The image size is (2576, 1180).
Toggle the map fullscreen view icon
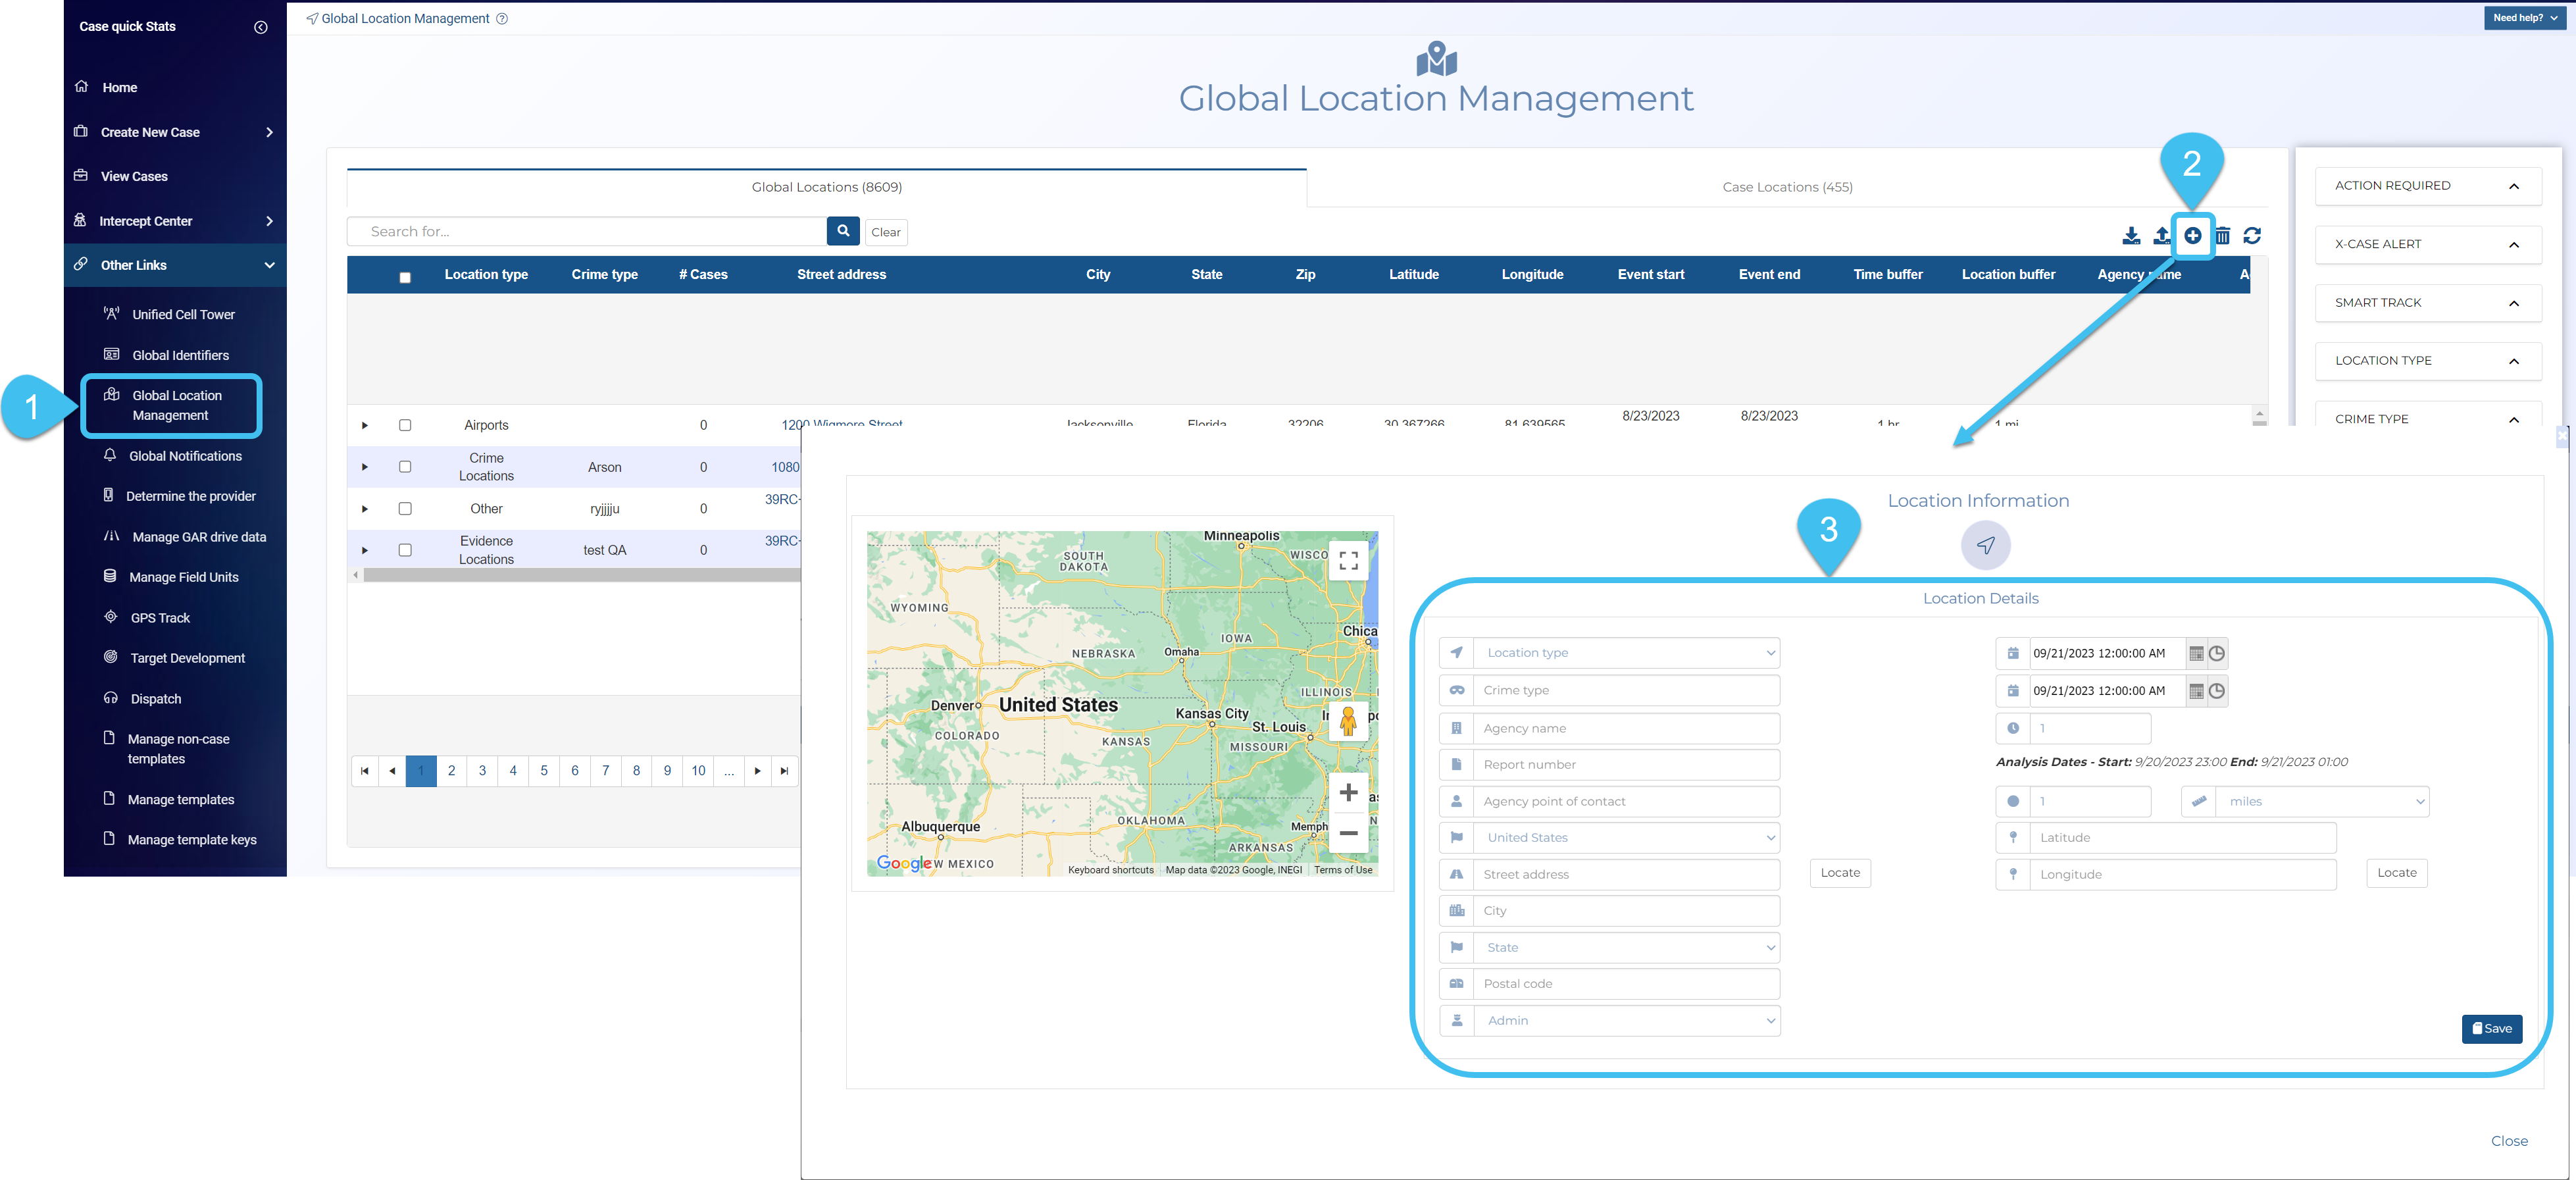point(1348,561)
